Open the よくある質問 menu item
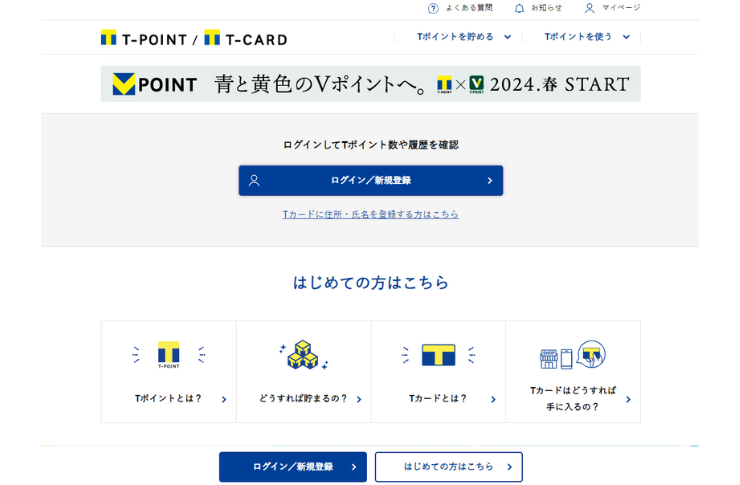The image size is (740, 485). coord(469,8)
